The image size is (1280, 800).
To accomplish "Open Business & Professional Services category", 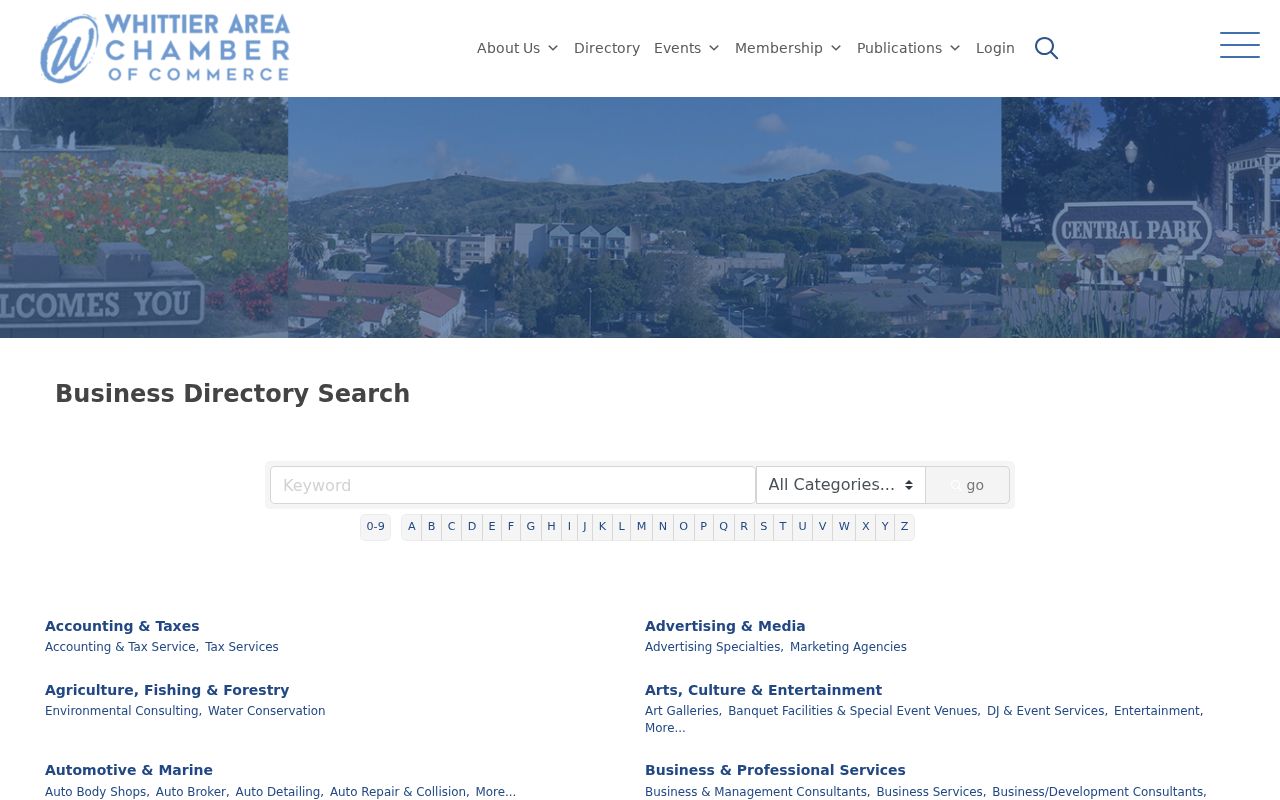I will point(775,770).
